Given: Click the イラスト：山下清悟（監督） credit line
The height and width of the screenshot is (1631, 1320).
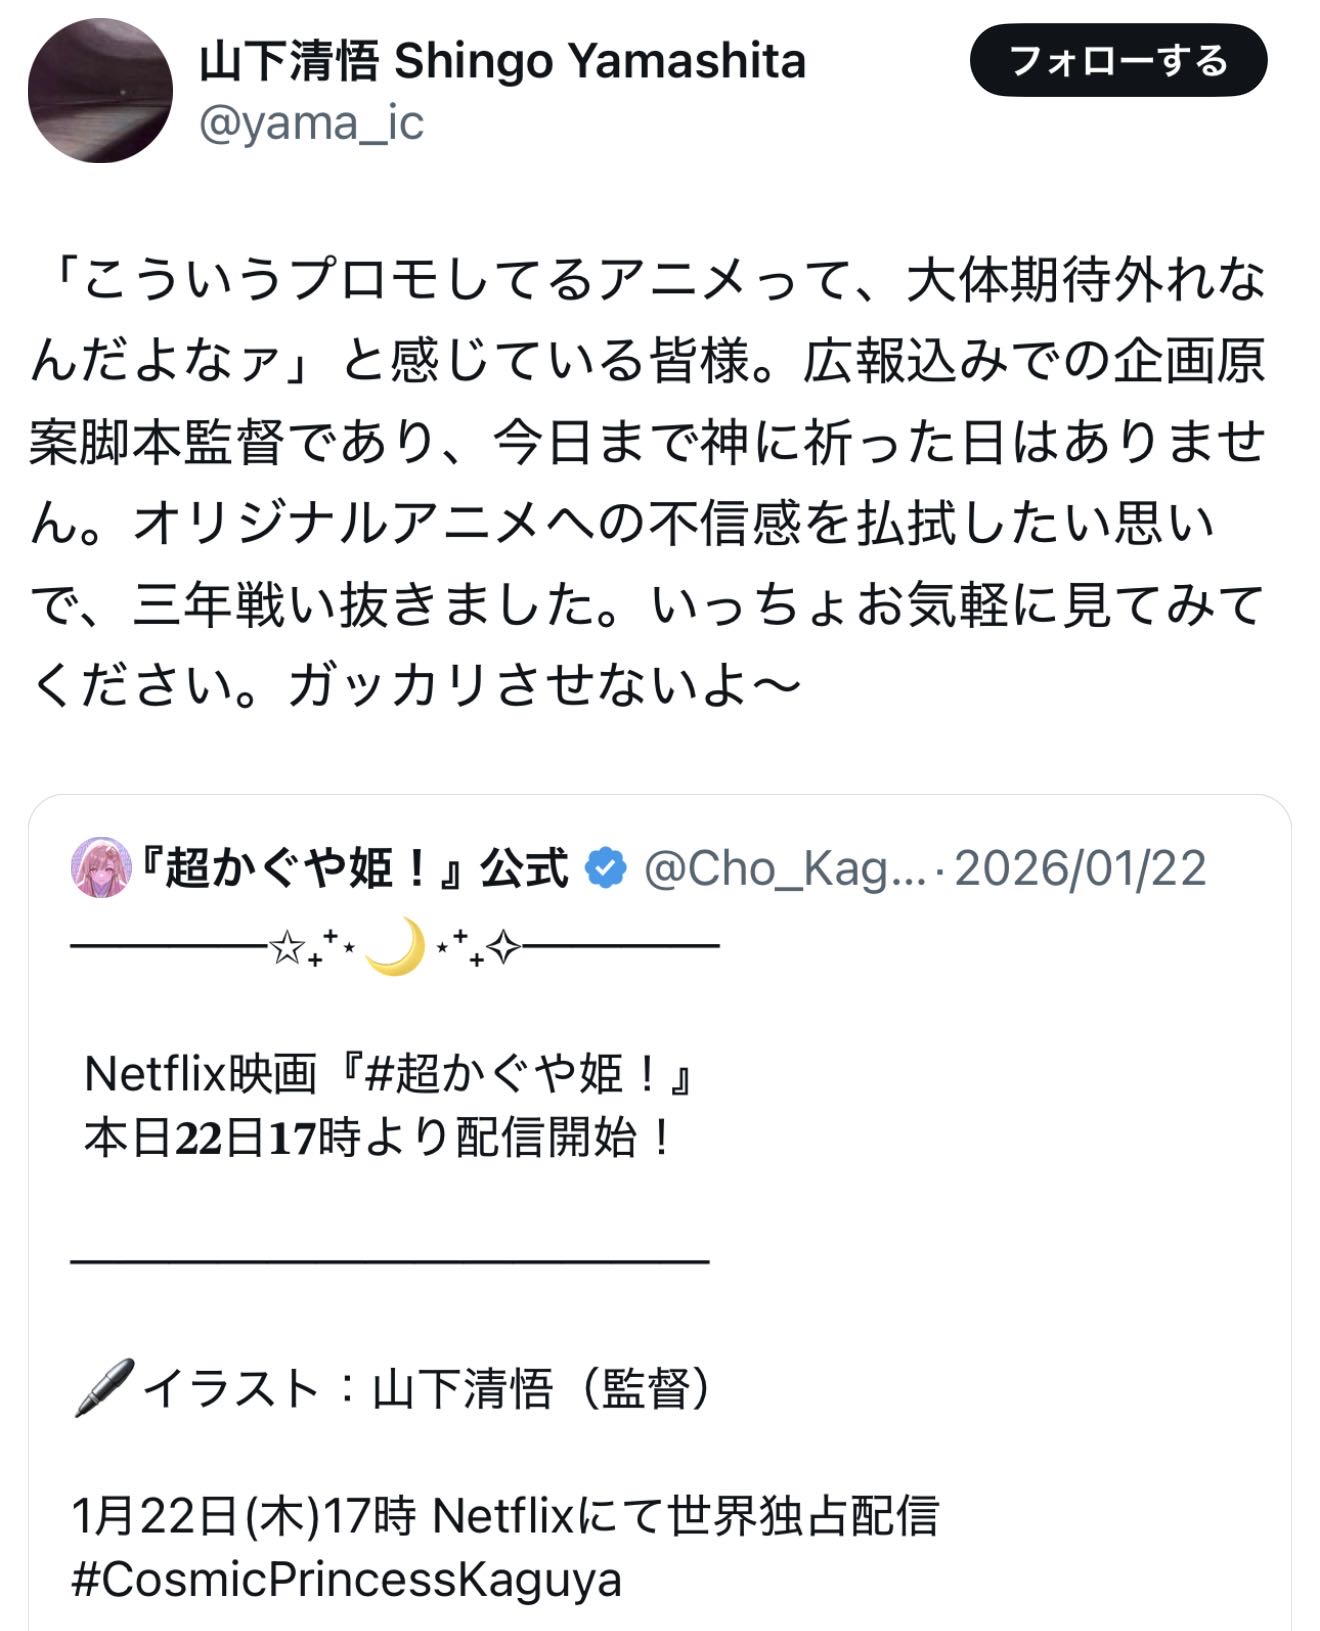Looking at the screenshot, I should pos(428,1388).
